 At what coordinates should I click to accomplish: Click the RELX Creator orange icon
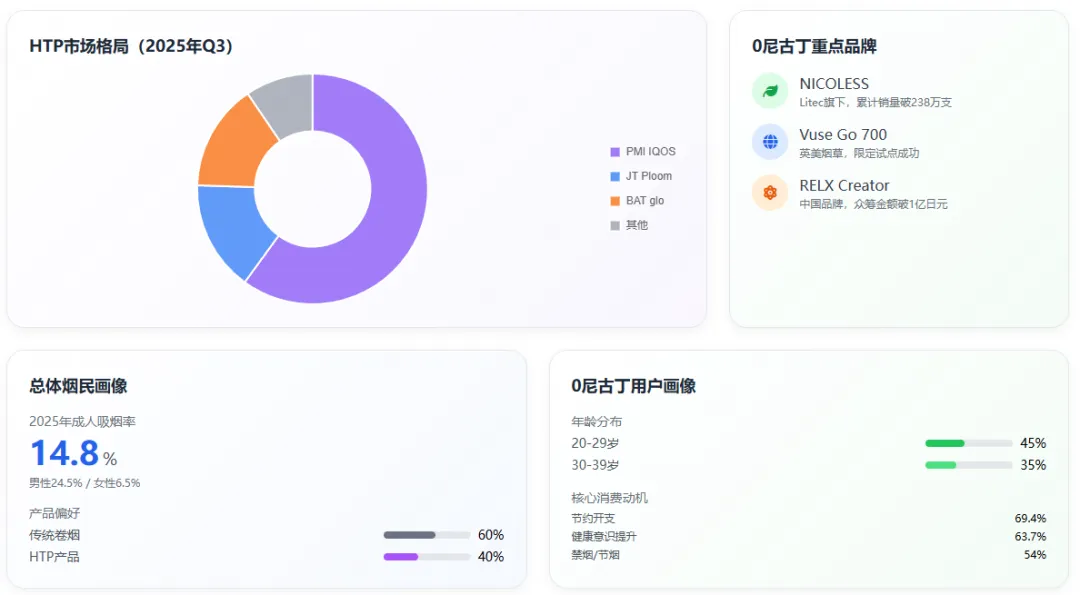click(770, 193)
